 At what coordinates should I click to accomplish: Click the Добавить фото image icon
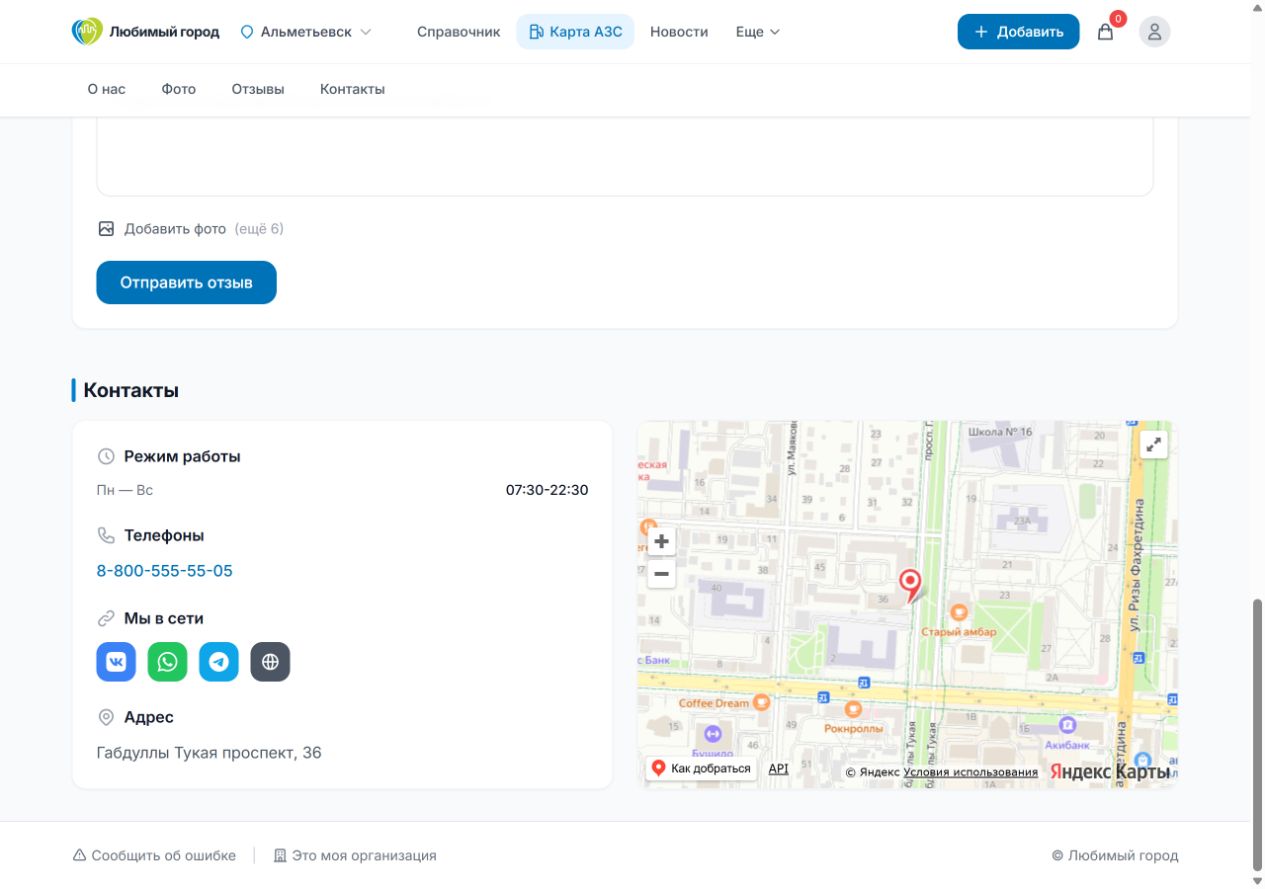pyautogui.click(x=106, y=229)
